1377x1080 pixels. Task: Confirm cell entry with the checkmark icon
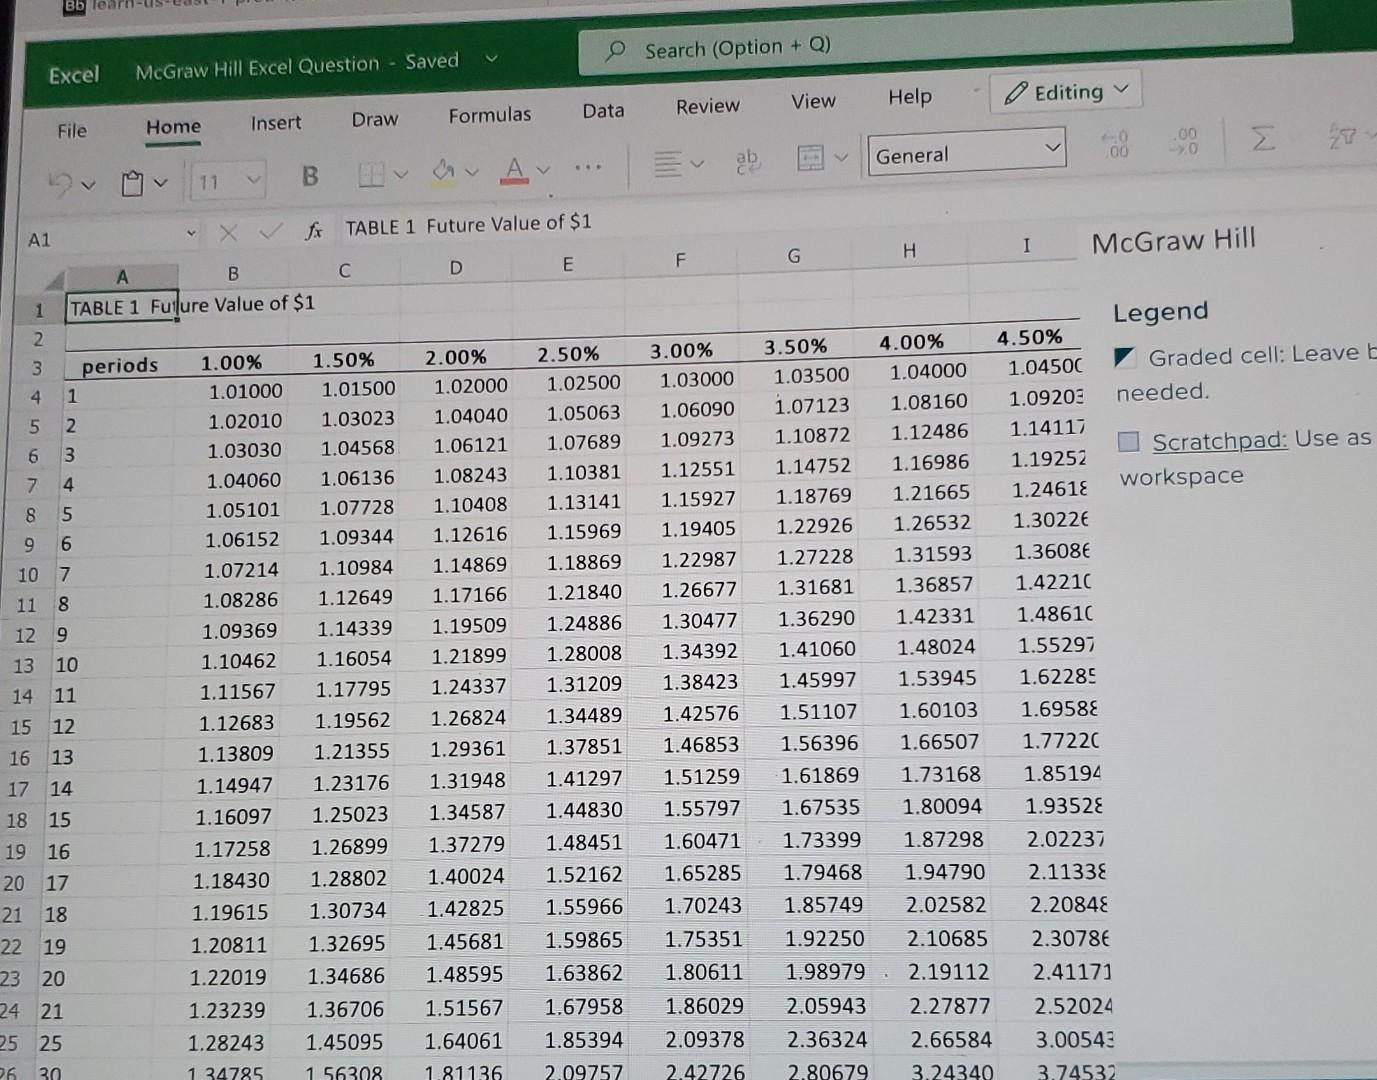269,230
